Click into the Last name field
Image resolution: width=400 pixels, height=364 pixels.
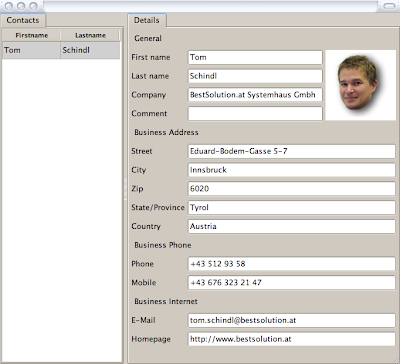255,76
